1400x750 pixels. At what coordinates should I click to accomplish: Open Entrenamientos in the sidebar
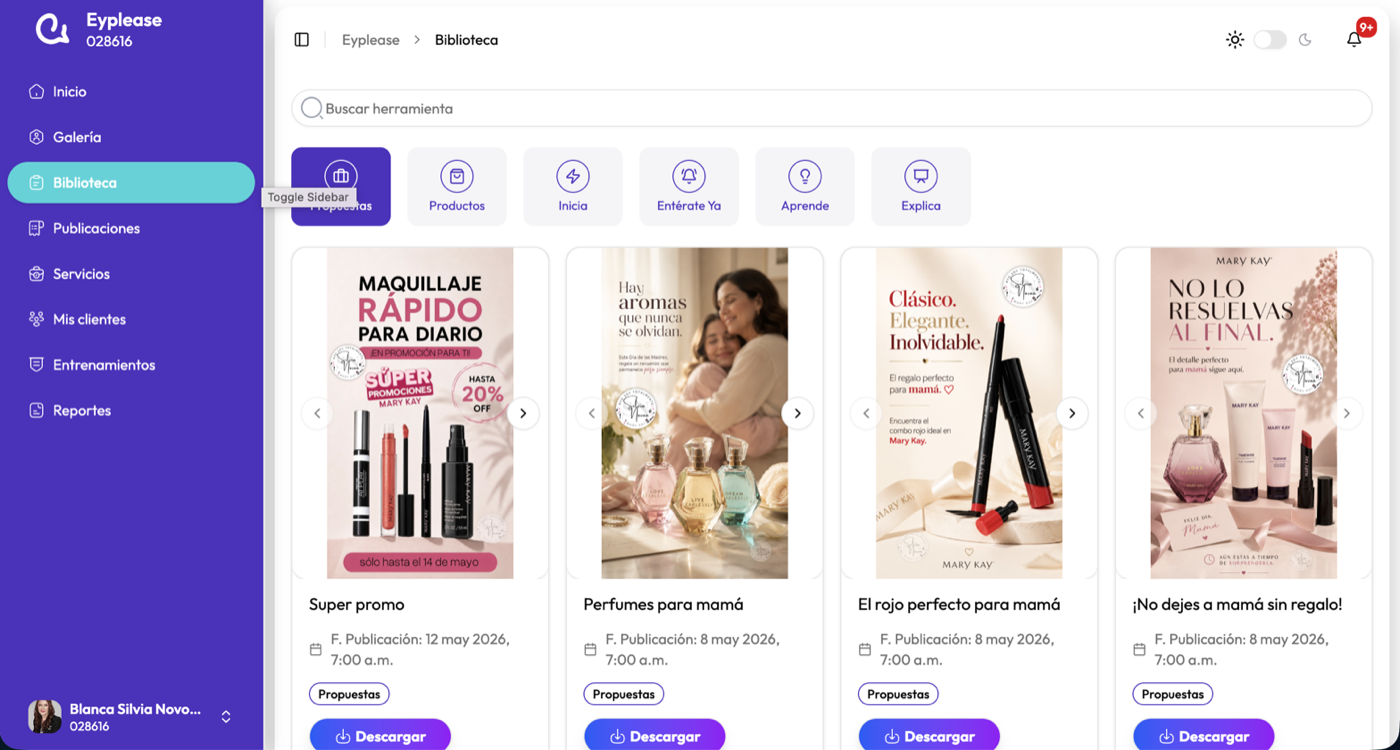[x=131, y=365]
